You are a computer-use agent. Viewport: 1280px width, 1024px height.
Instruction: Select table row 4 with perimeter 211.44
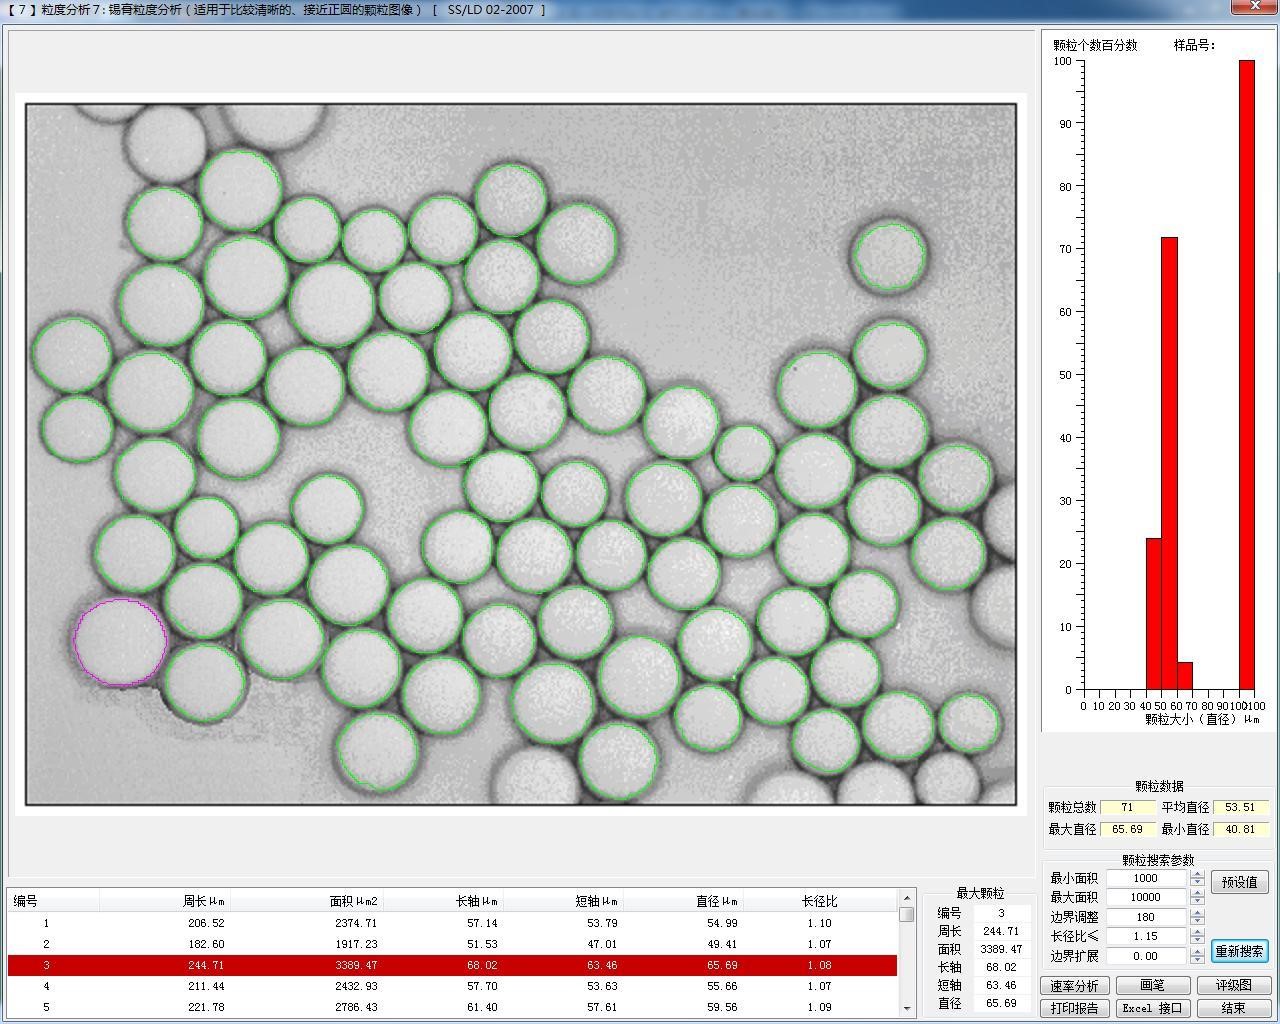point(452,986)
